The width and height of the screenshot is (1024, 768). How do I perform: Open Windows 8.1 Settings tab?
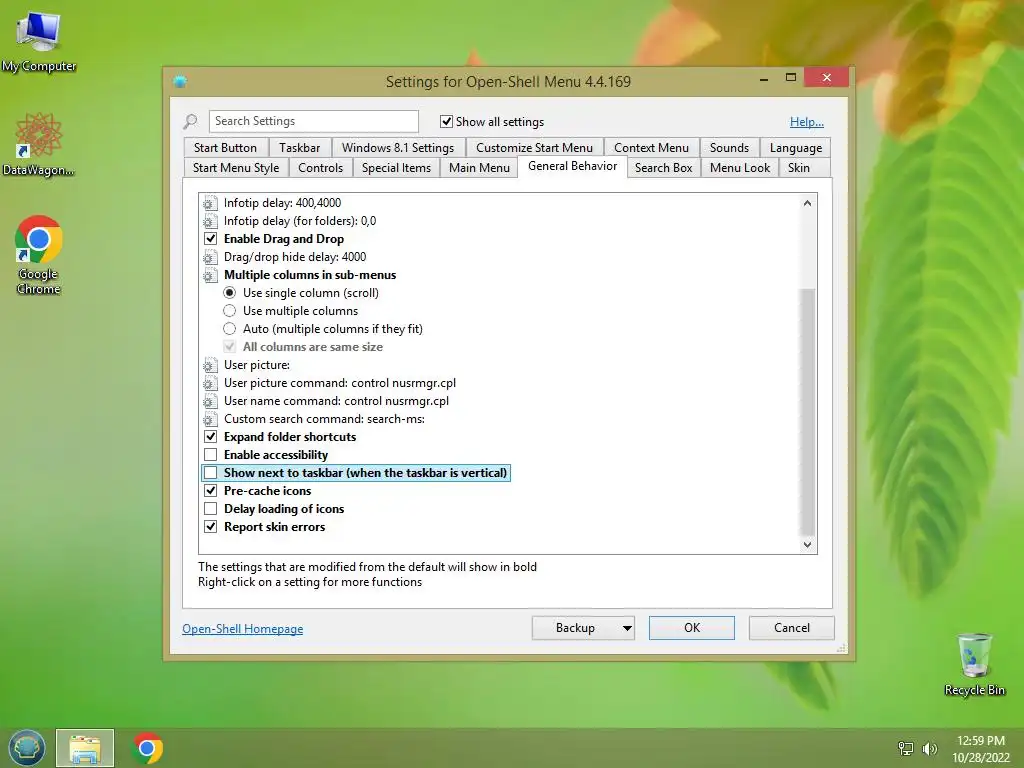398,148
